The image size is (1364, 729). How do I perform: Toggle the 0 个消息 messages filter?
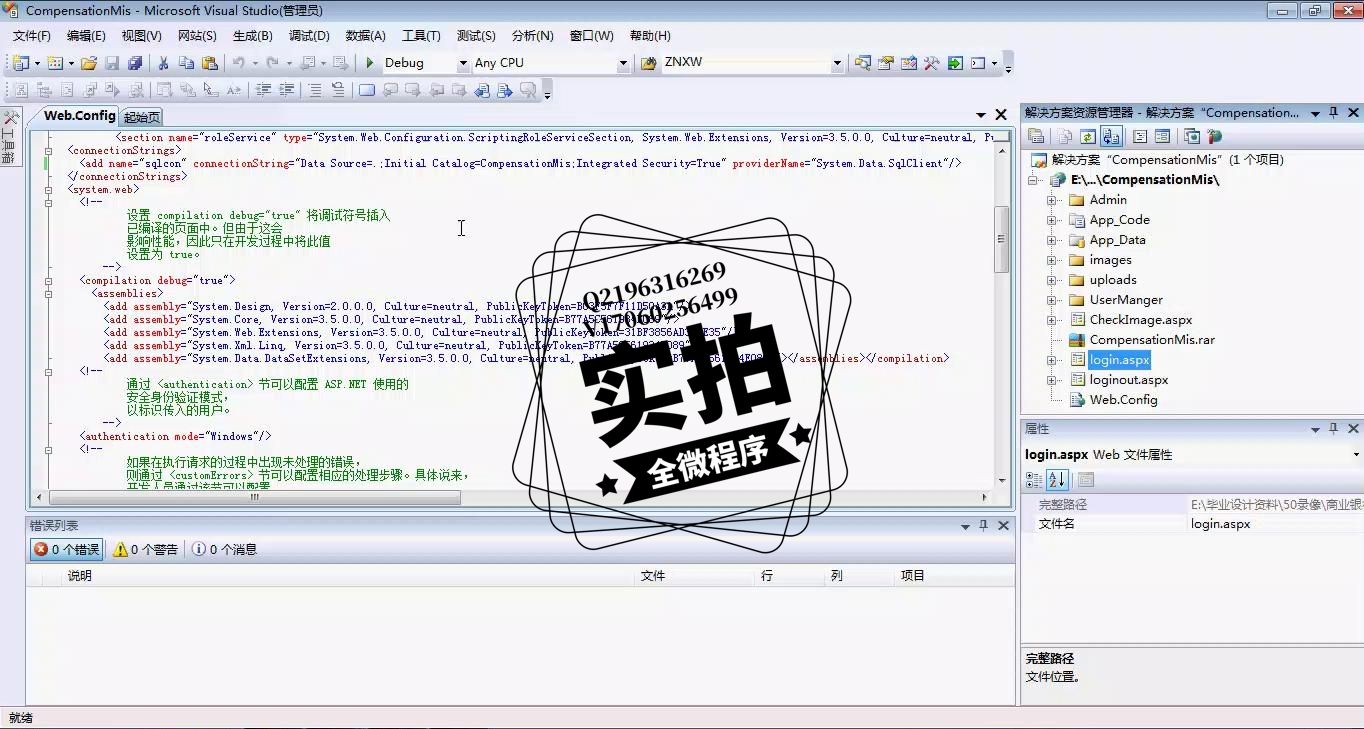224,549
